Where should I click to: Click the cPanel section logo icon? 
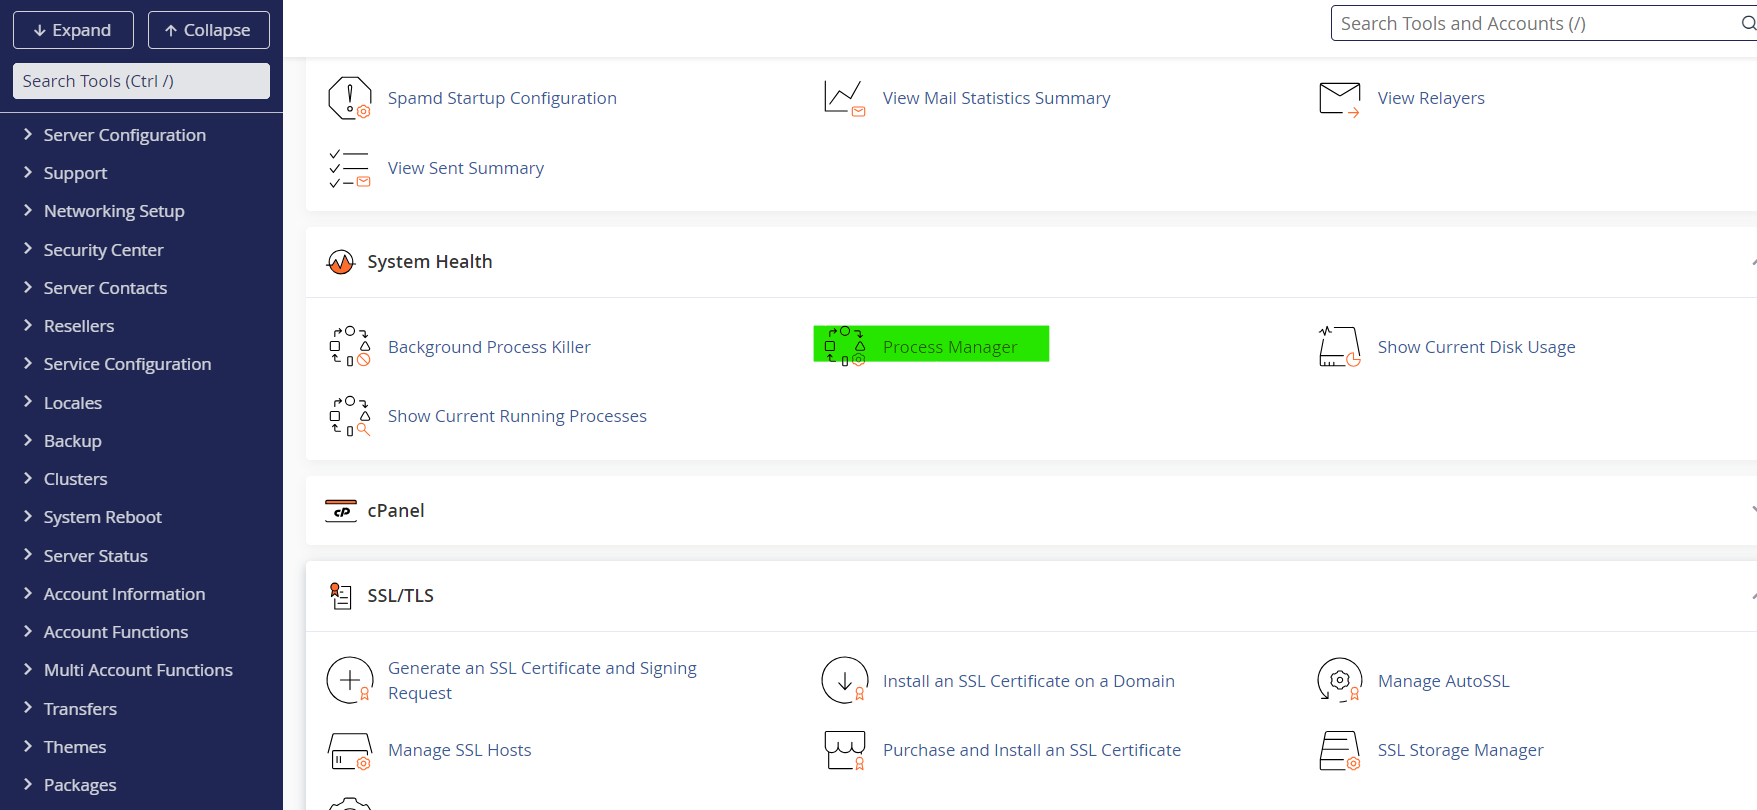coord(341,511)
